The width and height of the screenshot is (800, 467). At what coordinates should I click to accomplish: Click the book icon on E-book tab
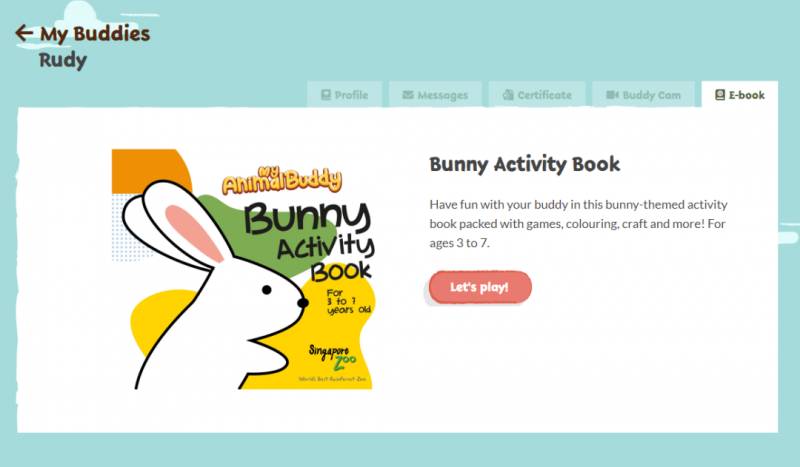pyautogui.click(x=719, y=95)
